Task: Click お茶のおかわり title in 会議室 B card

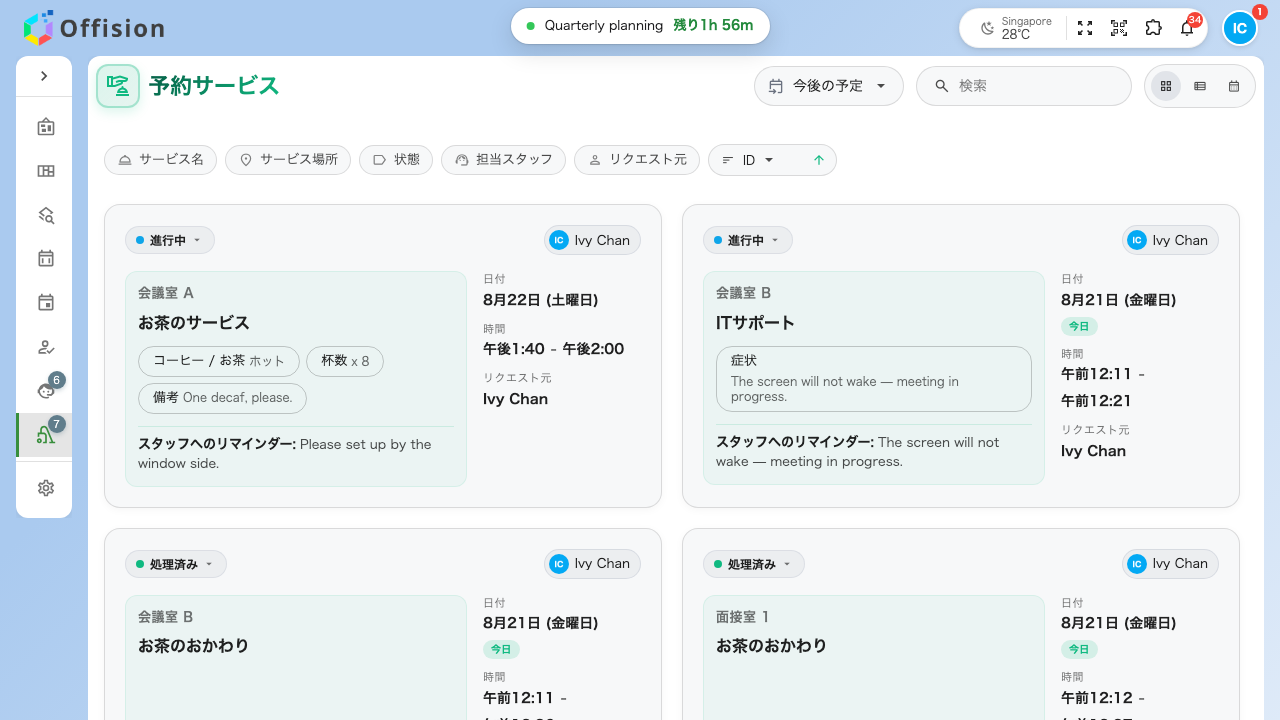Action: [193, 646]
